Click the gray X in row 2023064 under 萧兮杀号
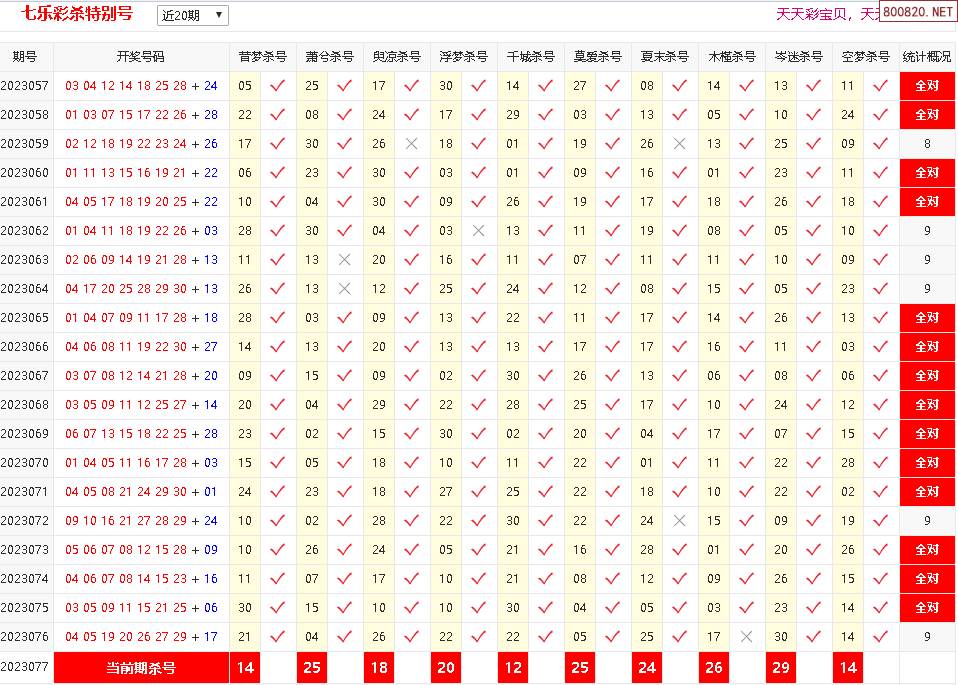 (x=345, y=288)
